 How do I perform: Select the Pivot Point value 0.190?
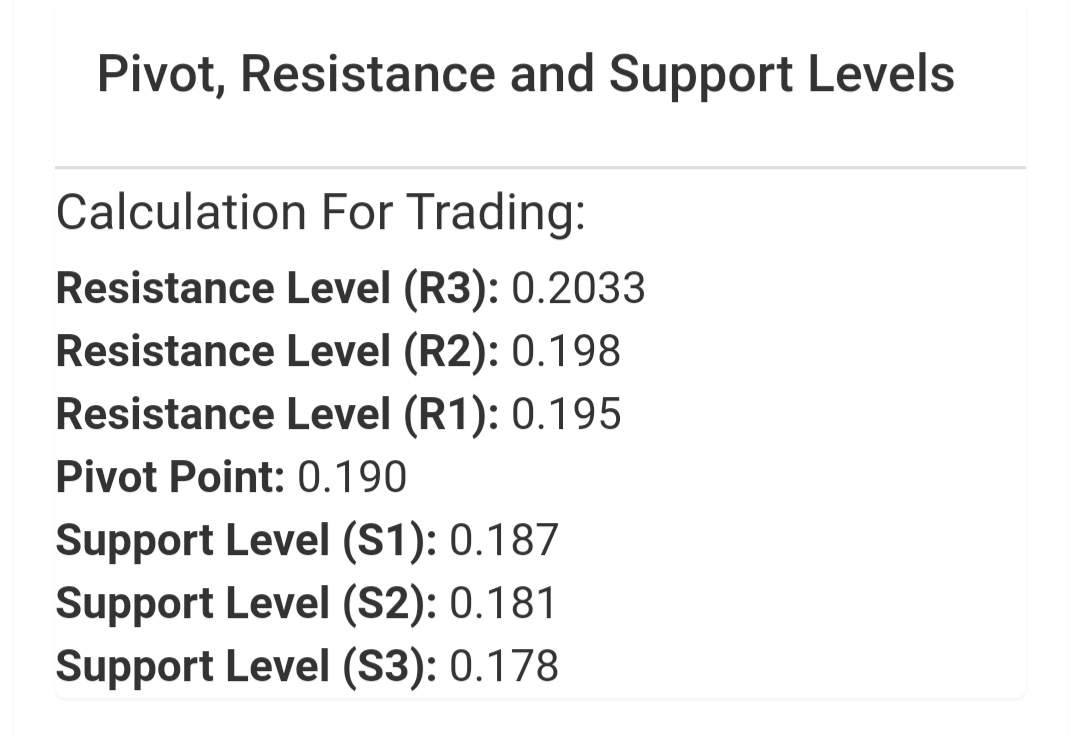click(352, 477)
